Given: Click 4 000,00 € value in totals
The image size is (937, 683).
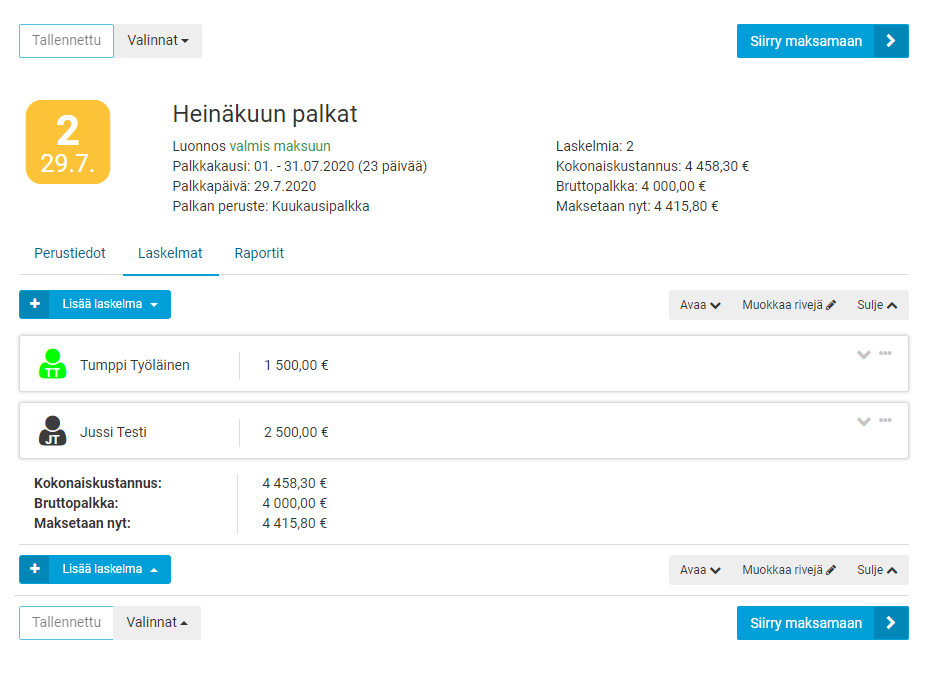Looking at the screenshot, I should pyautogui.click(x=295, y=503).
